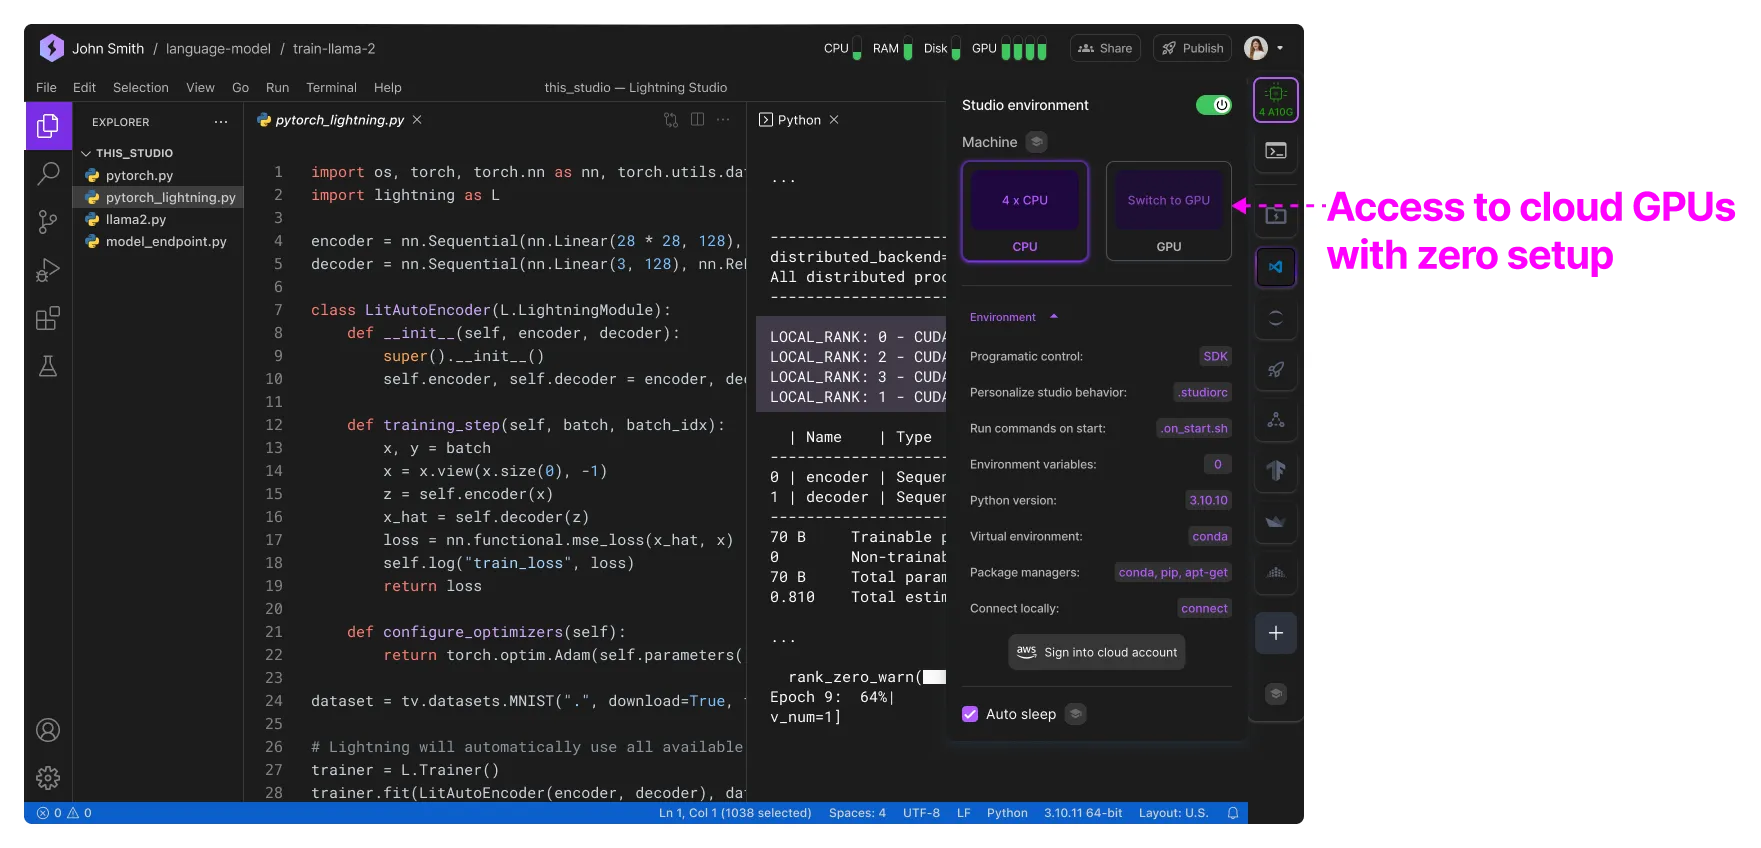Open llama2.py in explorer
Screen dimensions: 1761x848
(136, 219)
